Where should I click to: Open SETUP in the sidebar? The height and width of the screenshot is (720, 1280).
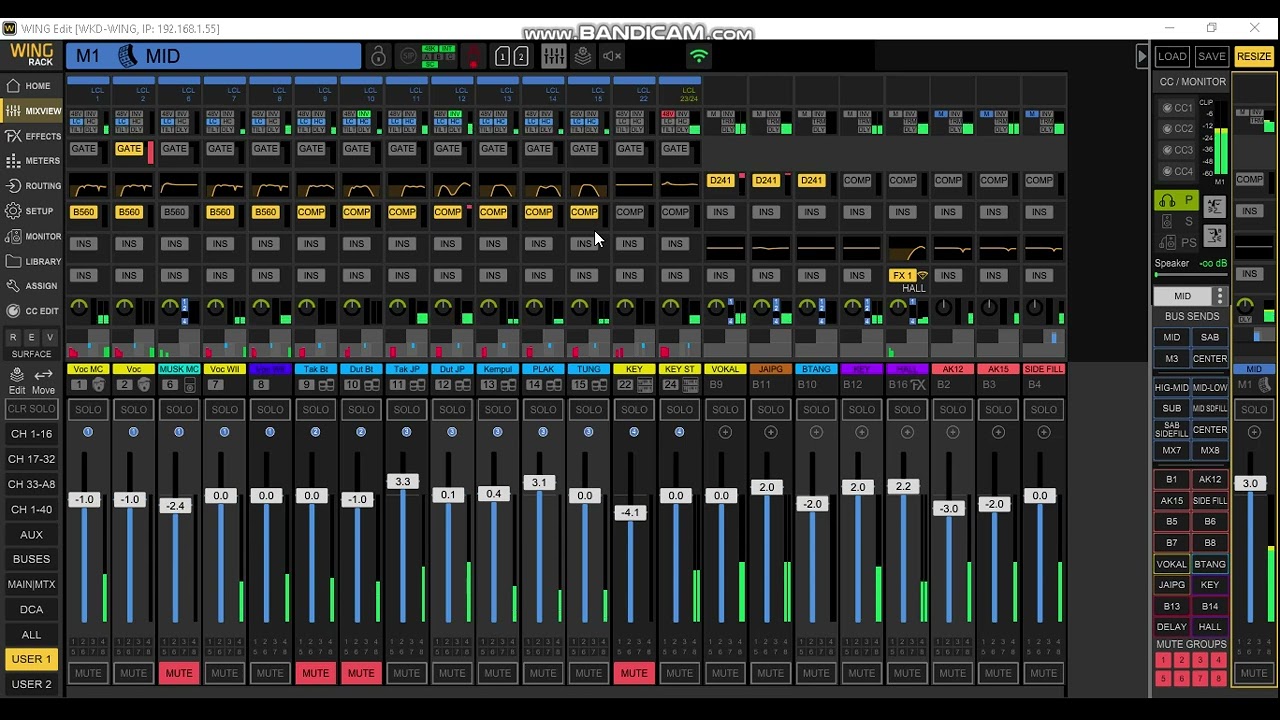pyautogui.click(x=29, y=211)
